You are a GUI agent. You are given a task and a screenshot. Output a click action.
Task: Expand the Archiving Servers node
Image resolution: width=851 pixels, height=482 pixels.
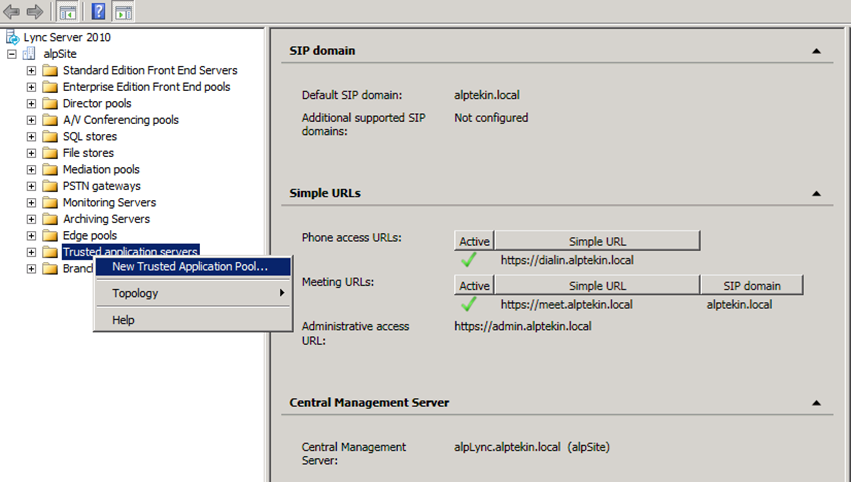[x=31, y=219]
